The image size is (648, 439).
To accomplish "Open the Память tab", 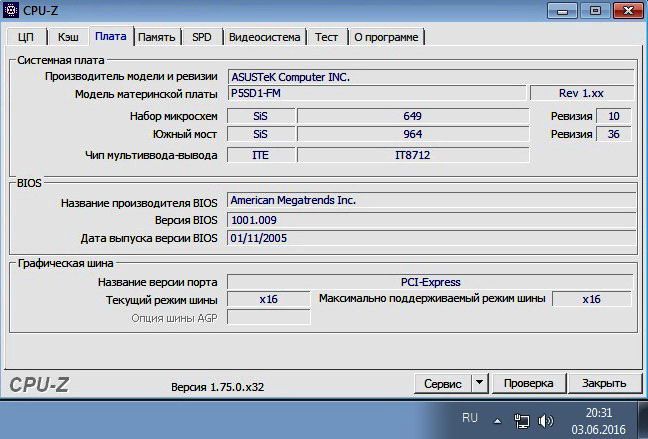I will point(157,37).
